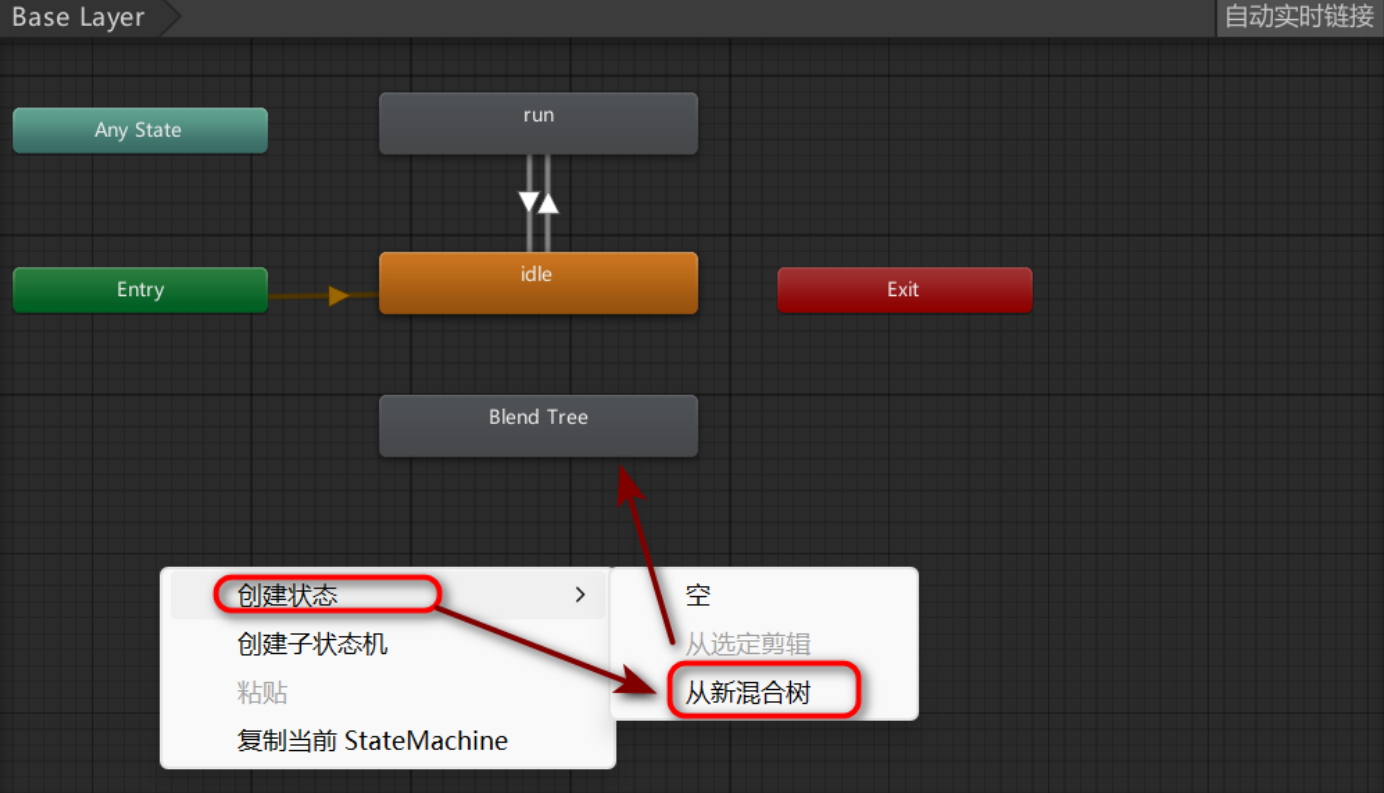Screen dimensions: 1384x793
Task: Click the run-to-idle transition arrow
Action: [529, 202]
